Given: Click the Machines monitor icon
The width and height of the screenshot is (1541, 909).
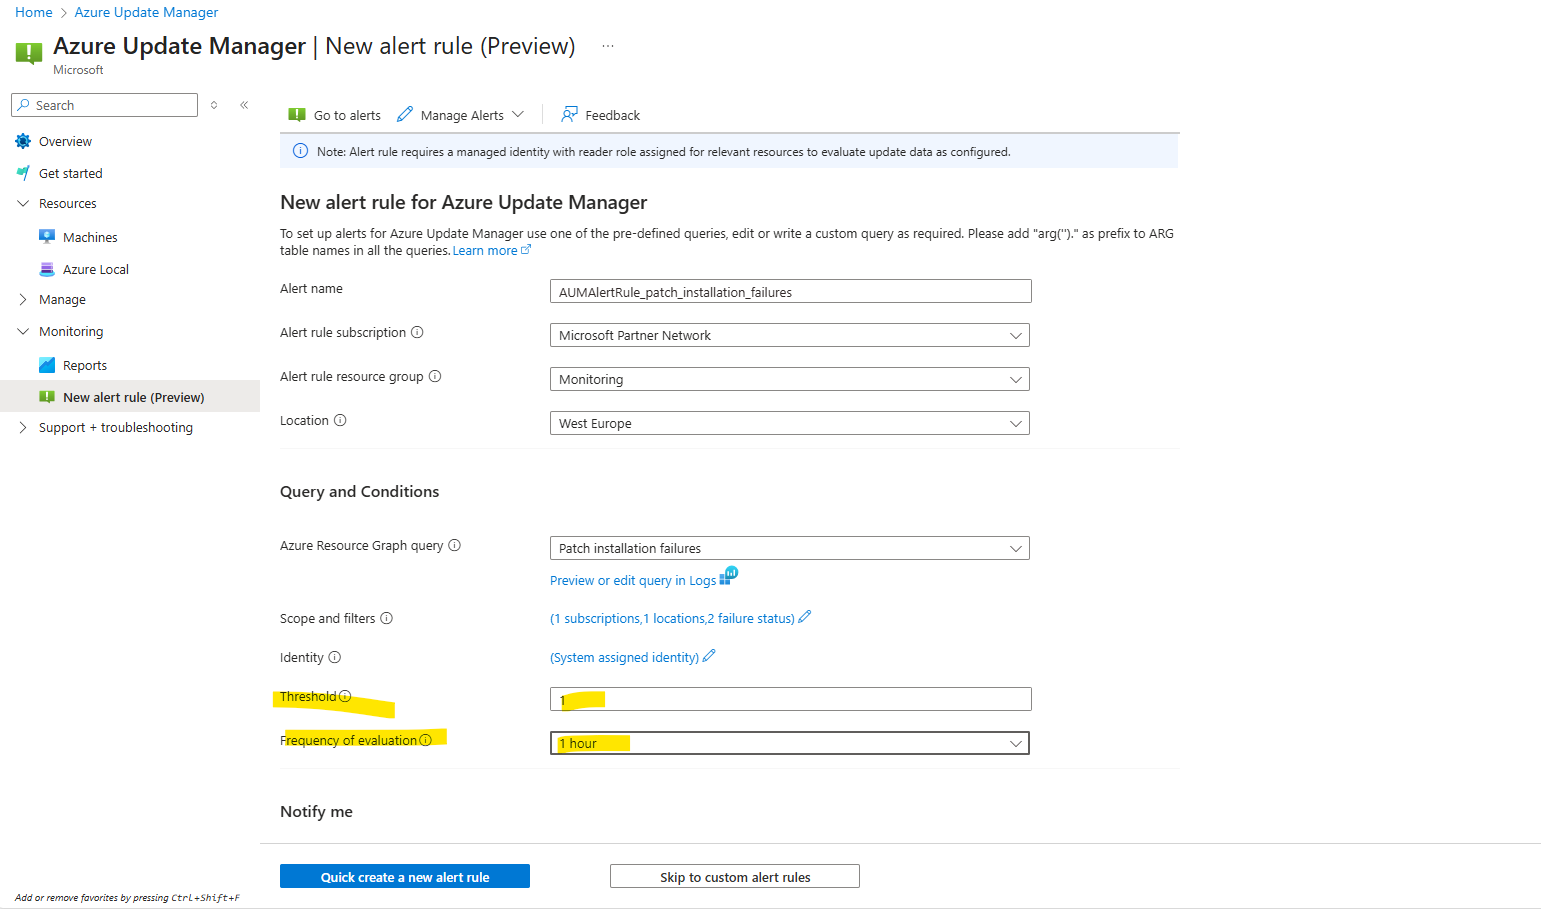Looking at the screenshot, I should 47,237.
